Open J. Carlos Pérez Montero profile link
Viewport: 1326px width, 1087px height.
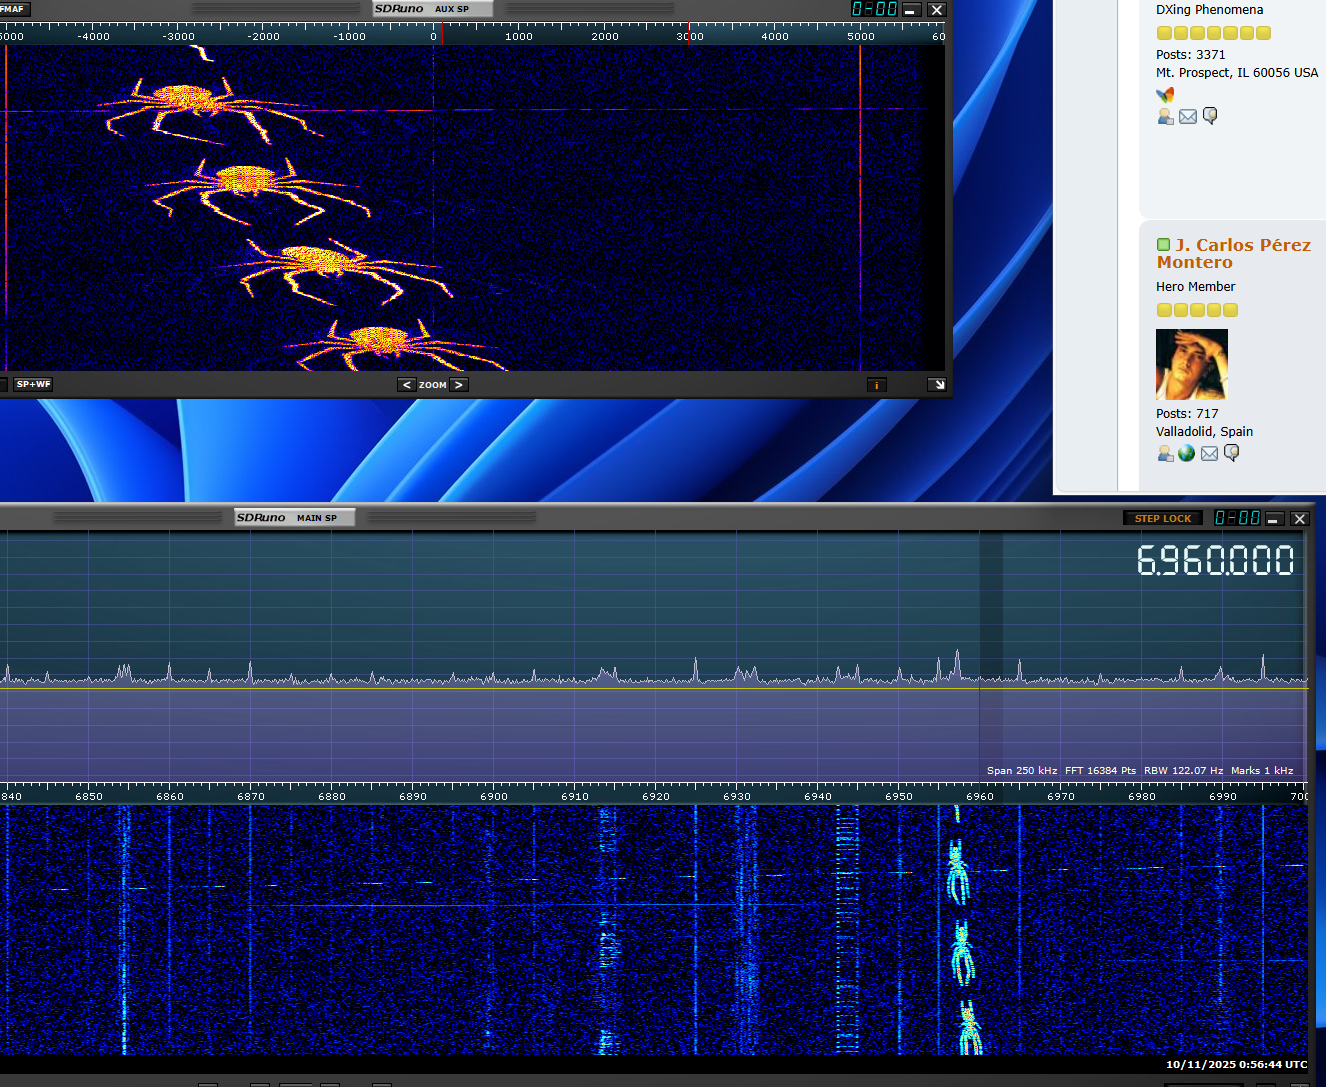pyautogui.click(x=1233, y=253)
